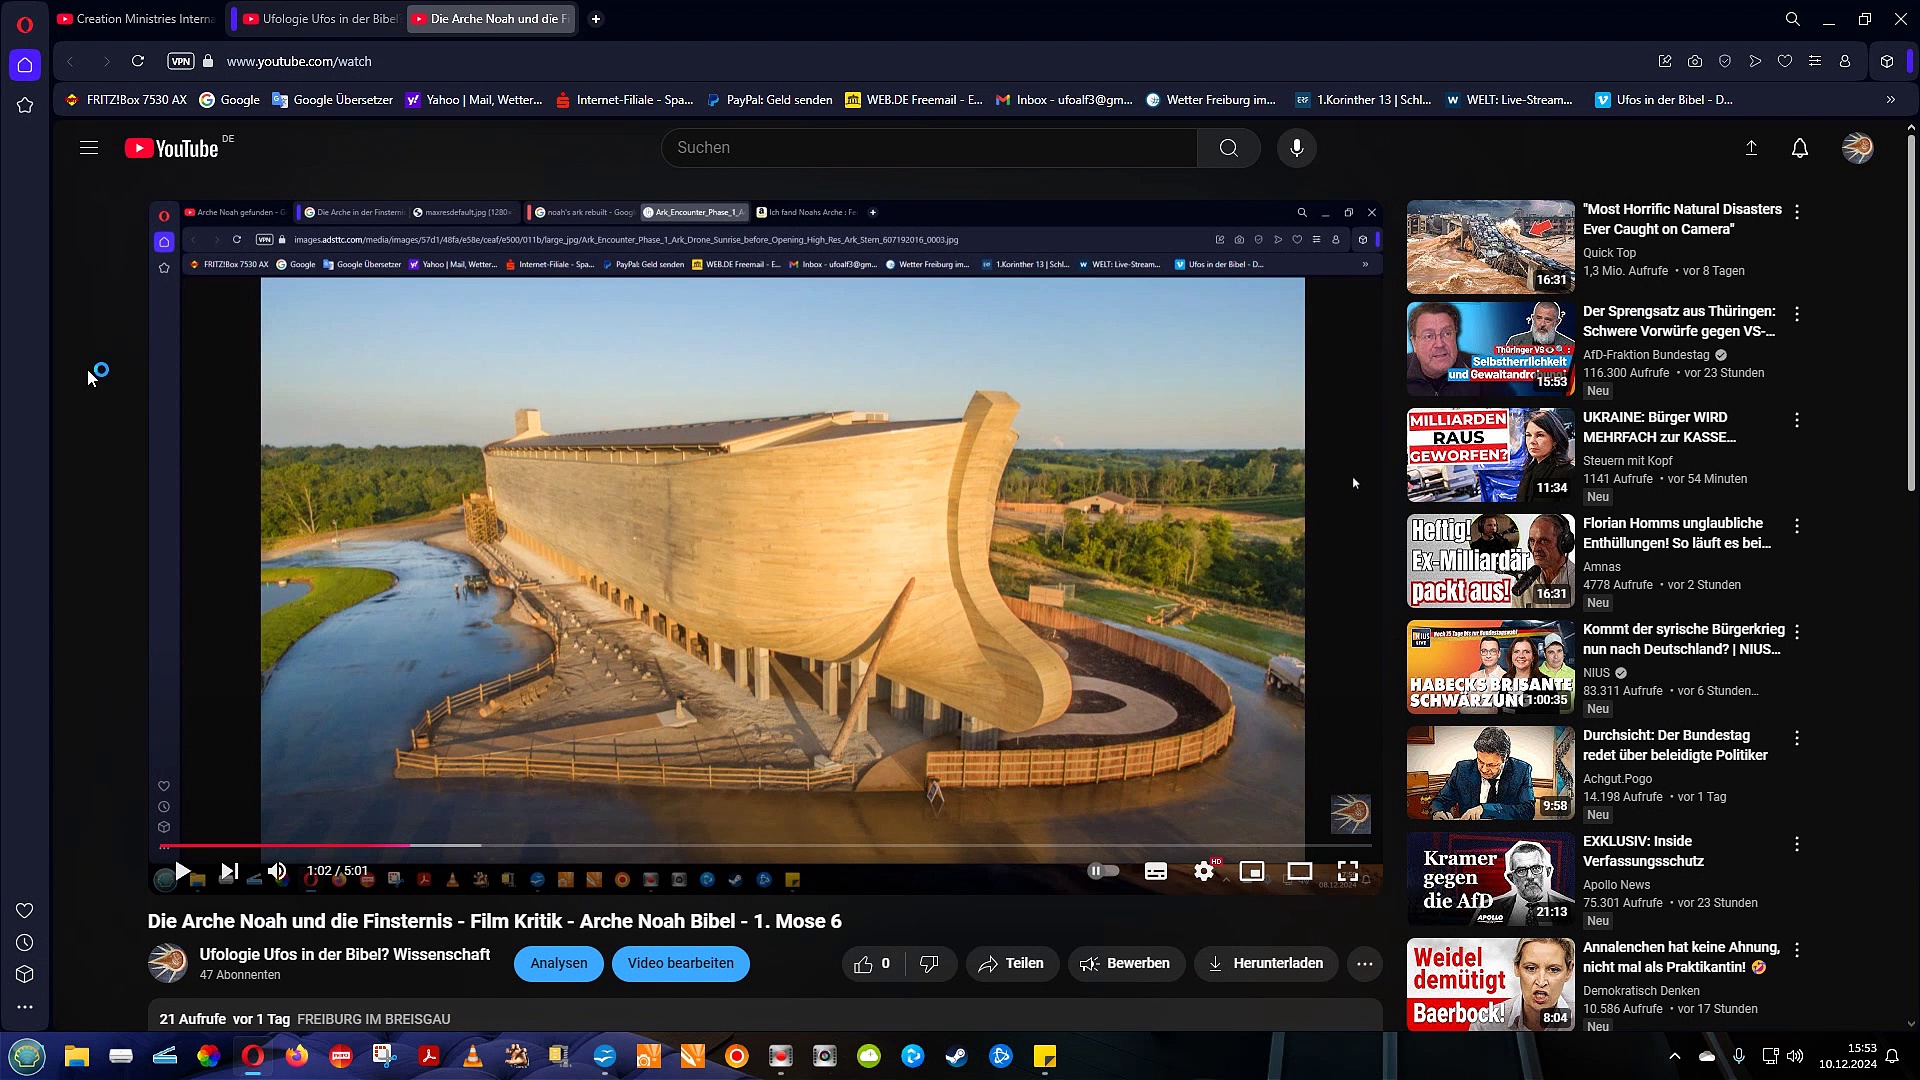Enter fullscreen mode in player
1920x1080 pixels.
pos(1347,871)
